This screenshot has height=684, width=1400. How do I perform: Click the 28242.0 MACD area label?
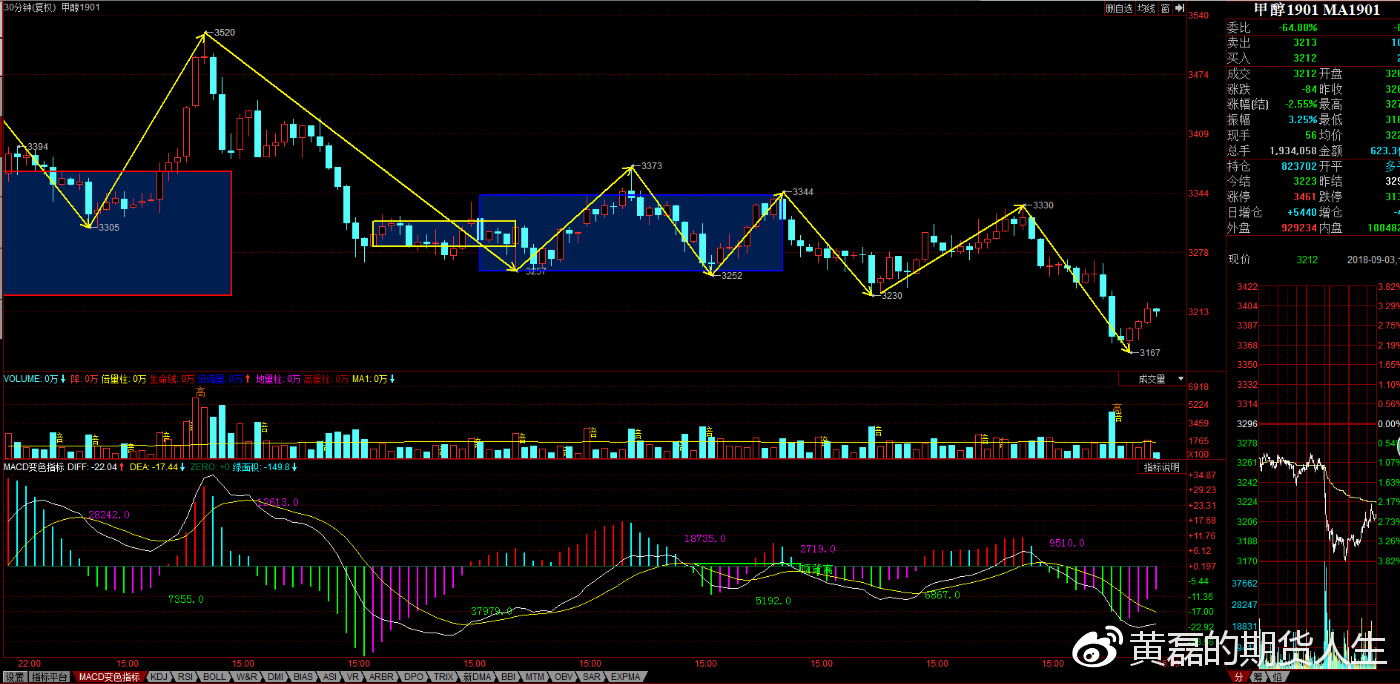click(x=109, y=514)
